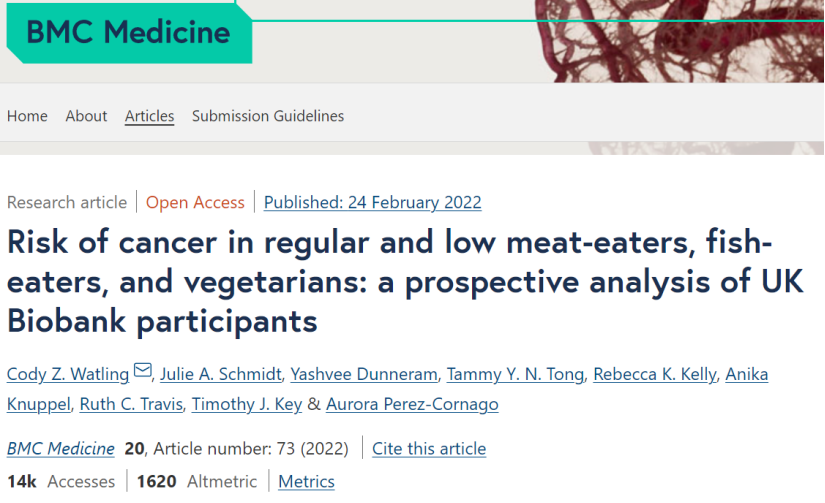Click the Published: 24 February 2022 link
The image size is (825, 503).
372,202
